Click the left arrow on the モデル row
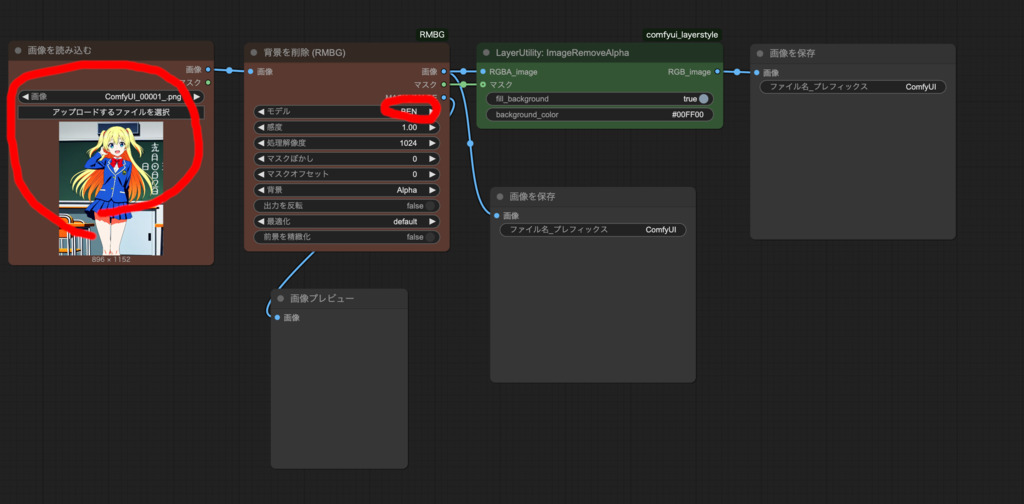This screenshot has height=504, width=1024. pyautogui.click(x=261, y=112)
